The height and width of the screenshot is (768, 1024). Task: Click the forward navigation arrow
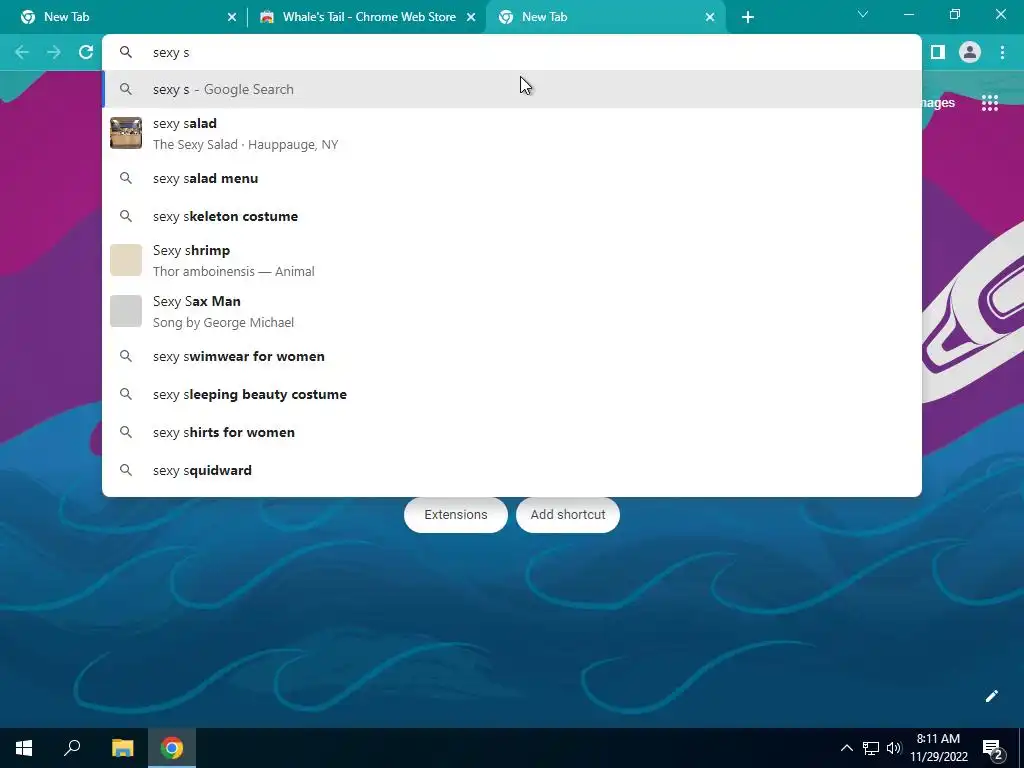54,52
